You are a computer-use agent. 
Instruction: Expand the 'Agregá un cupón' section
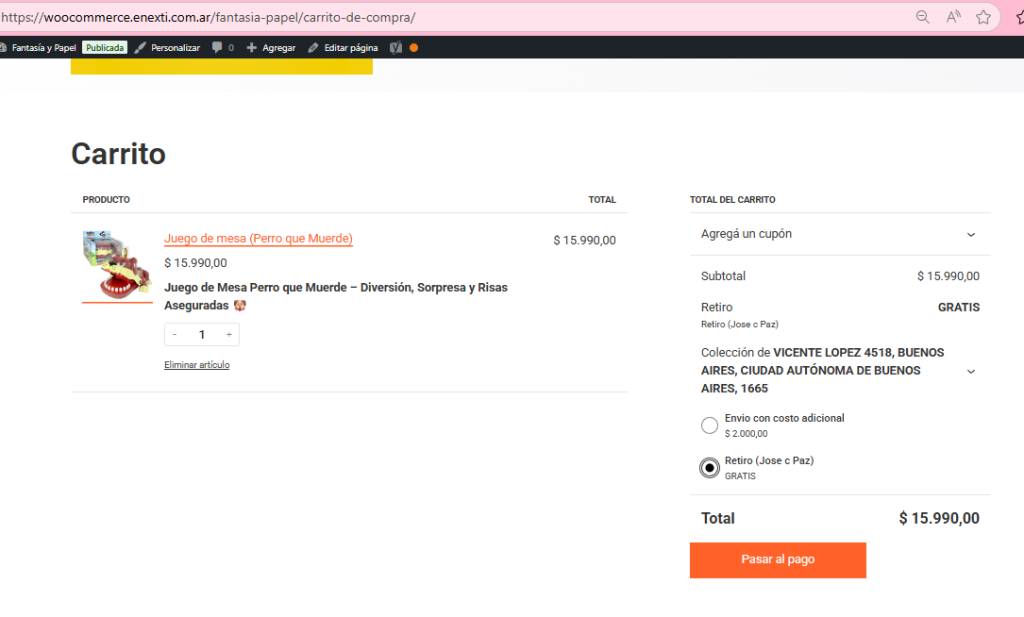click(x=970, y=234)
